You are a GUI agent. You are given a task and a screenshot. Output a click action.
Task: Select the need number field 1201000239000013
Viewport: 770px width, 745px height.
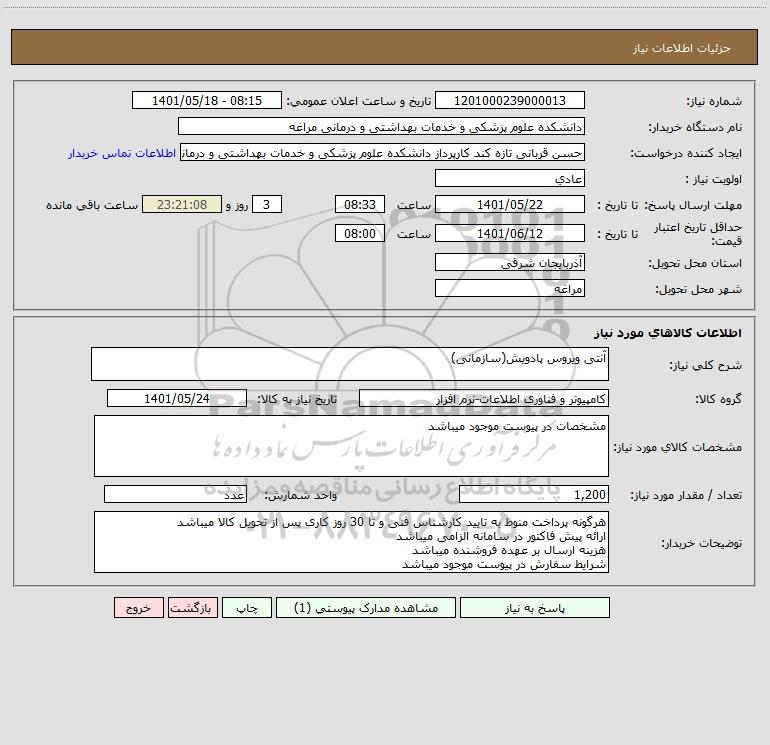[x=510, y=100]
